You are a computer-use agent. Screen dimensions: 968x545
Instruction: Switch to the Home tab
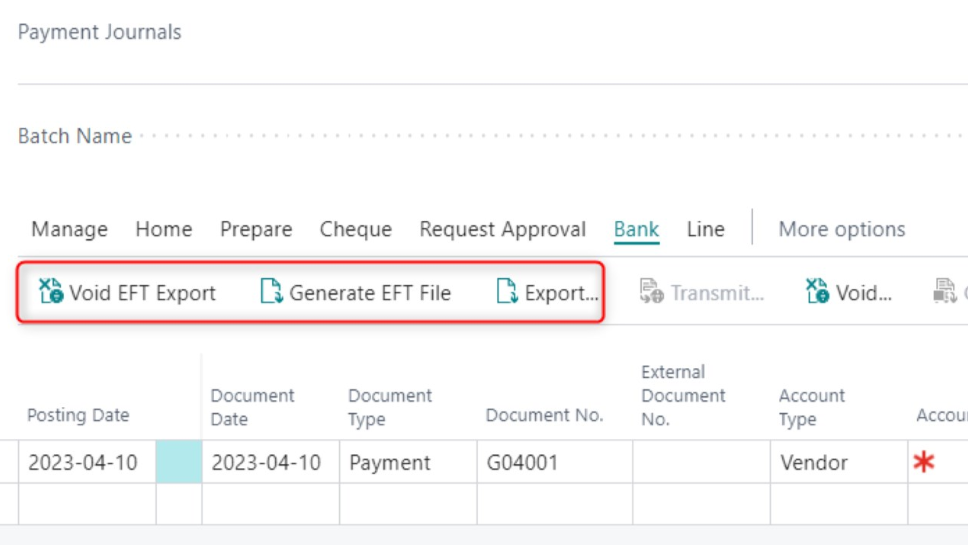(x=164, y=230)
